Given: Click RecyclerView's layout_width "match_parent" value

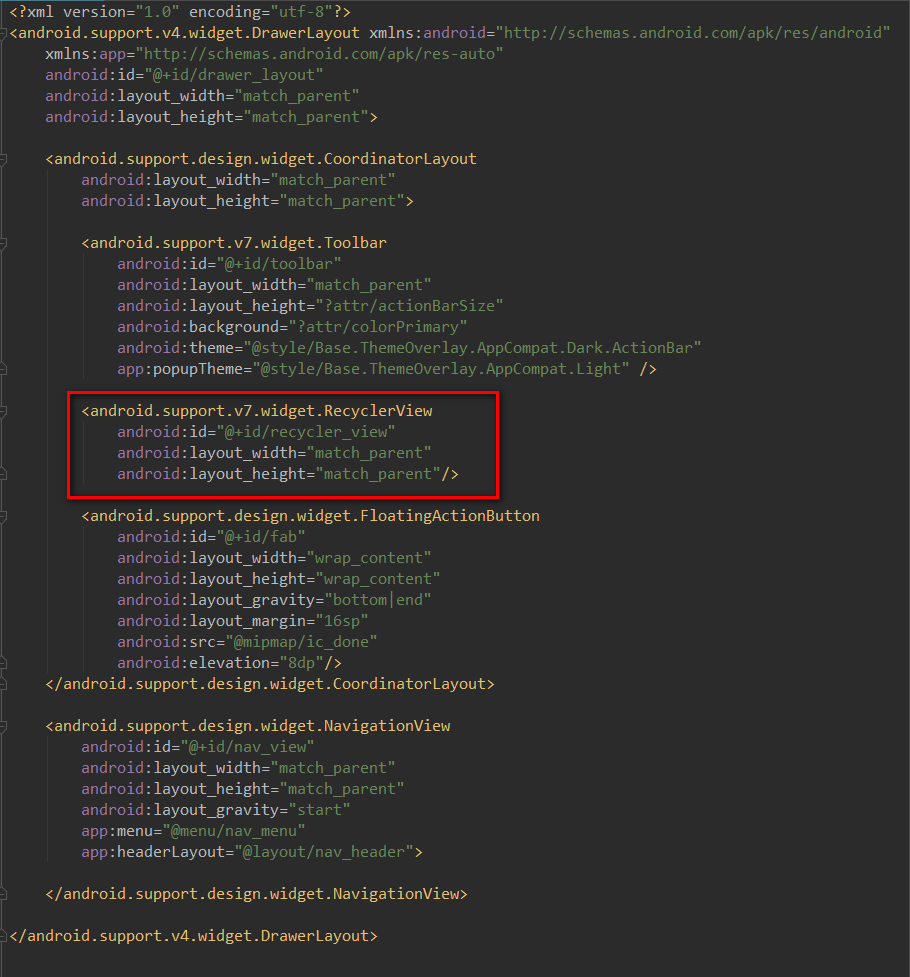Looking at the screenshot, I should 368,453.
